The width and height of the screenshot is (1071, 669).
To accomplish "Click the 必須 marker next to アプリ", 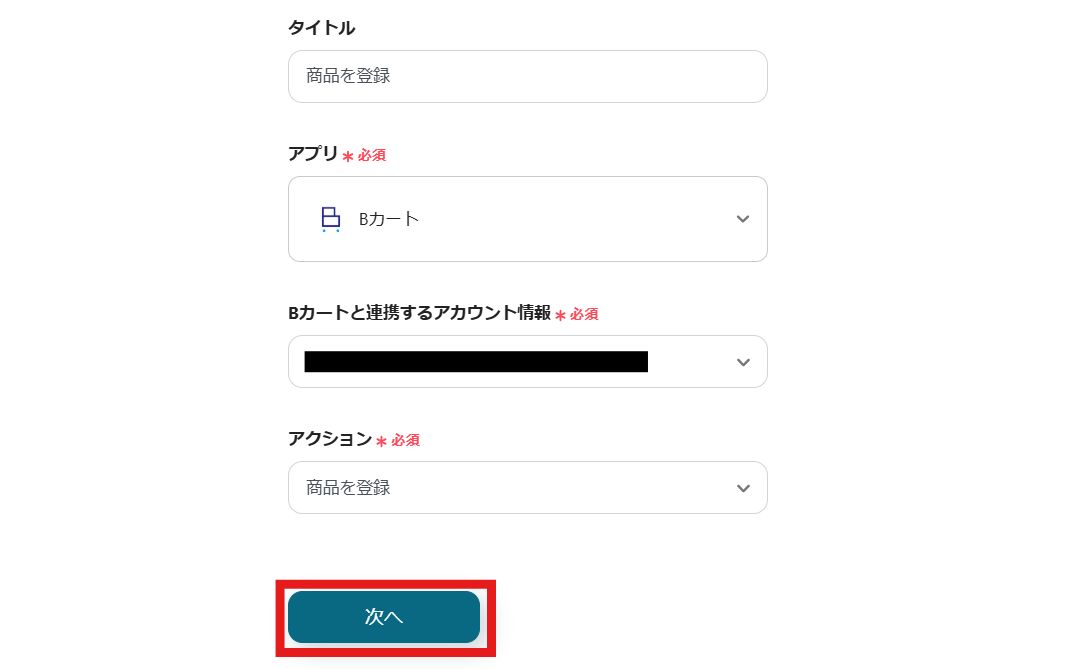I will coord(372,156).
